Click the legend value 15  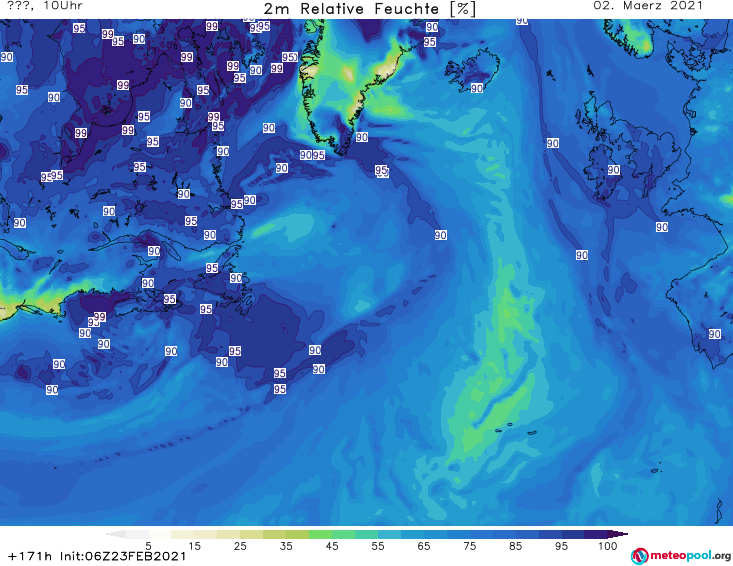pos(194,546)
